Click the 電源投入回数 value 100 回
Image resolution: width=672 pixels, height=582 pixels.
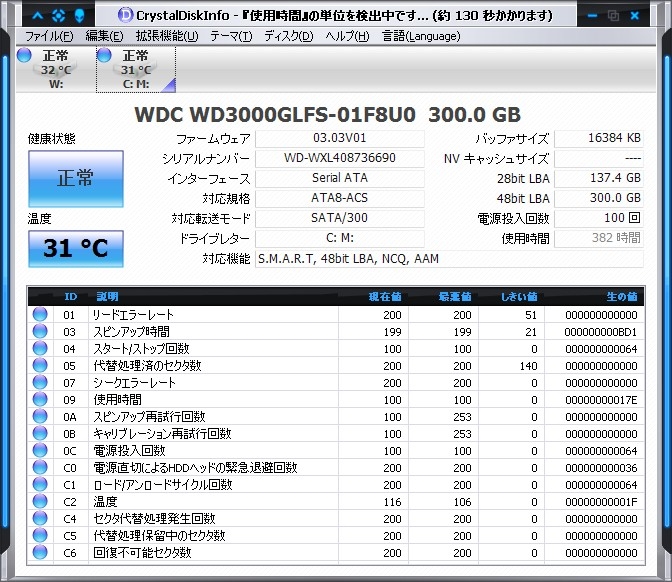tap(599, 218)
